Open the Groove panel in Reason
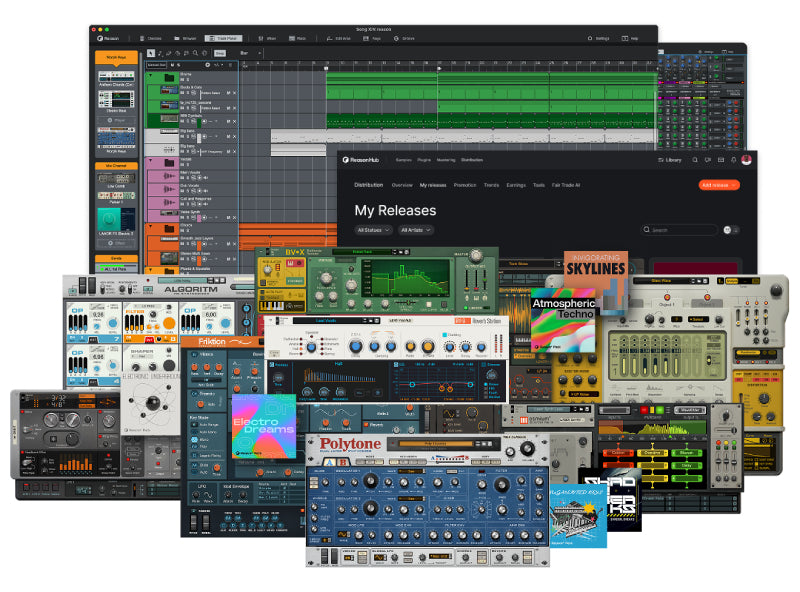800x592 pixels. pos(404,39)
